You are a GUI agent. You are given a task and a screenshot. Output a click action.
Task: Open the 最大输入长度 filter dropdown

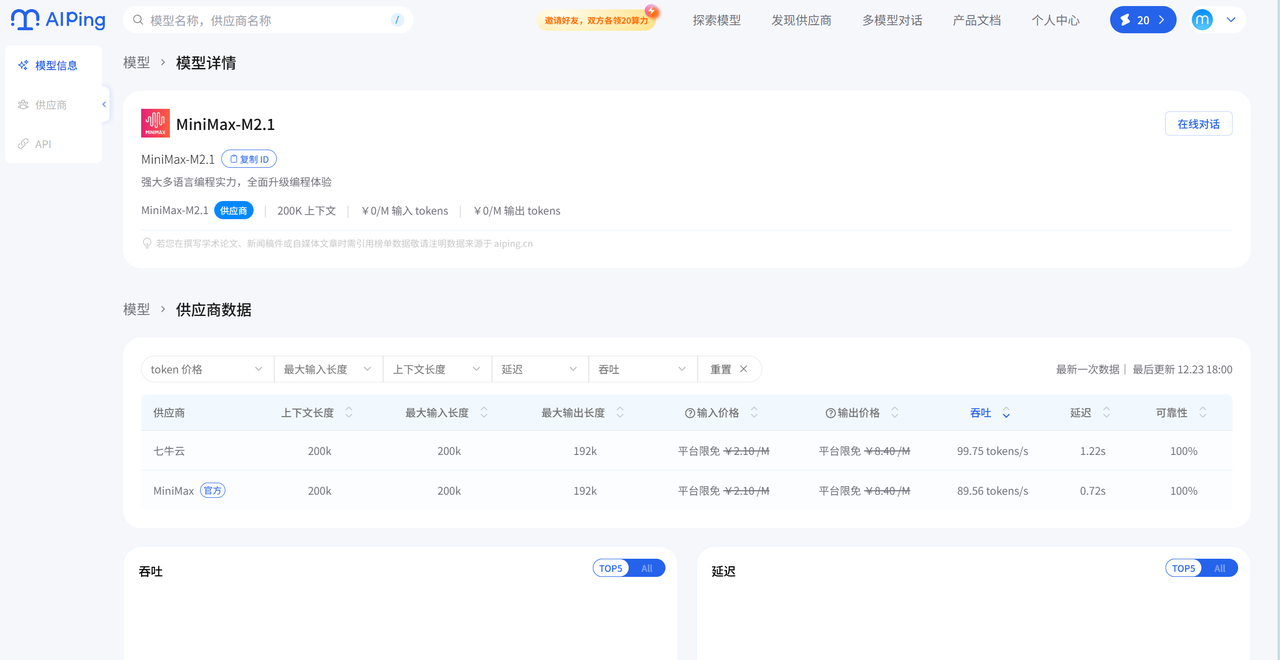pyautogui.click(x=328, y=369)
